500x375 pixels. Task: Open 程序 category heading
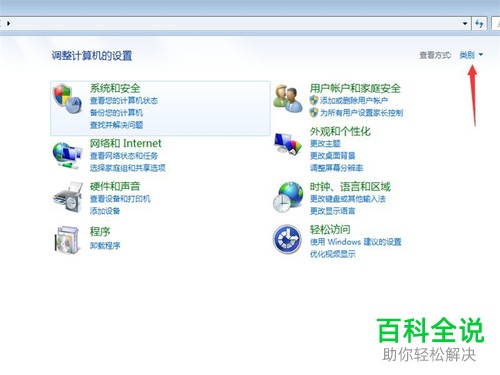[100, 231]
